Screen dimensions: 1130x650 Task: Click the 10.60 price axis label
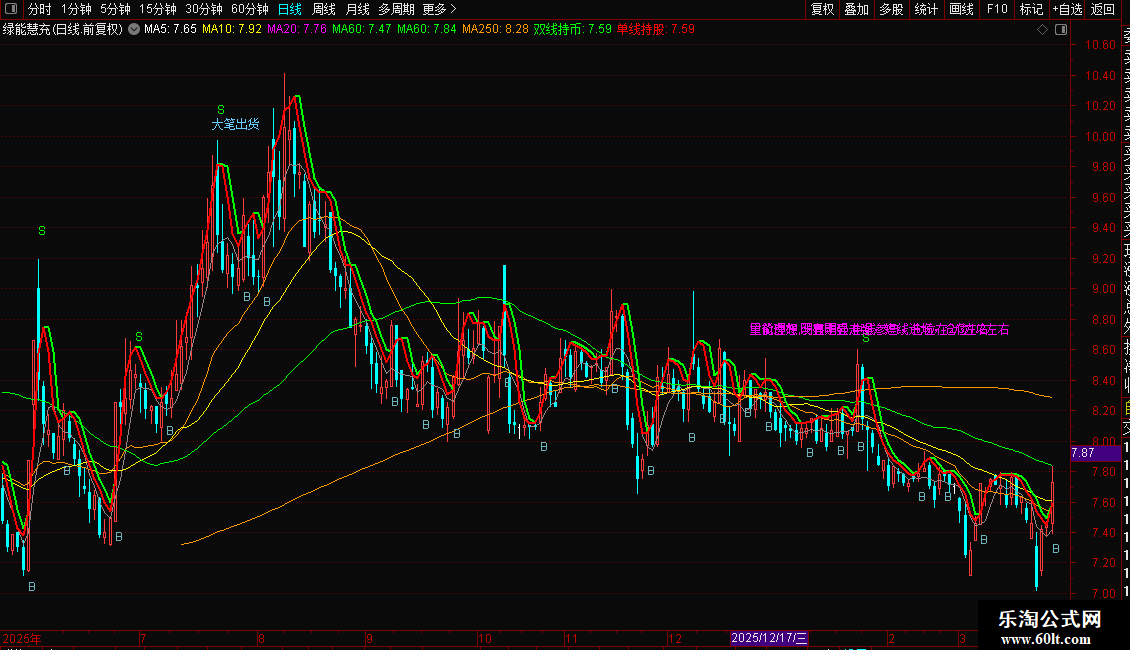tap(1100, 45)
